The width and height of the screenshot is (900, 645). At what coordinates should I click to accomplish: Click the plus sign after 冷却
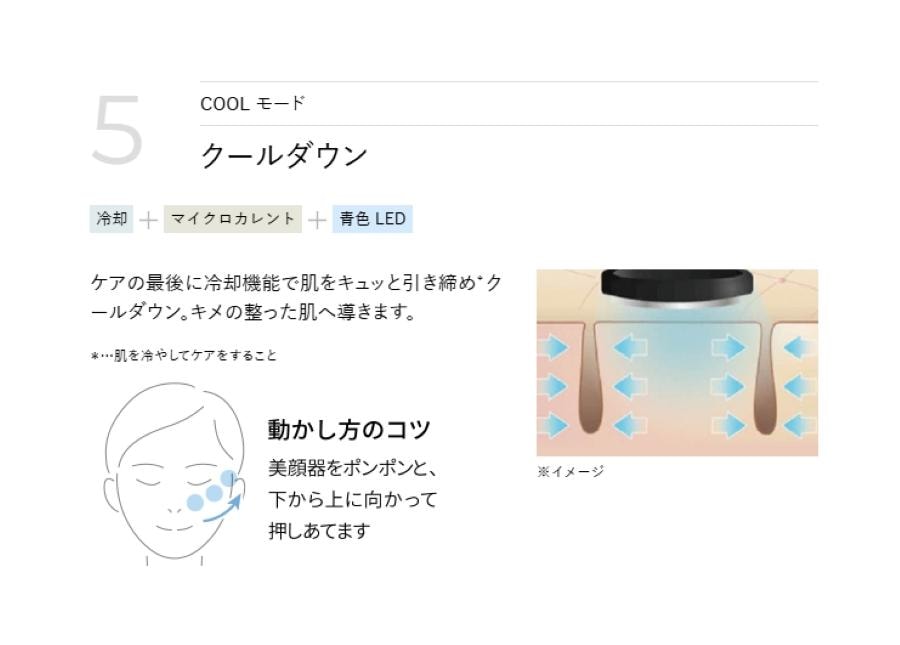coord(149,220)
